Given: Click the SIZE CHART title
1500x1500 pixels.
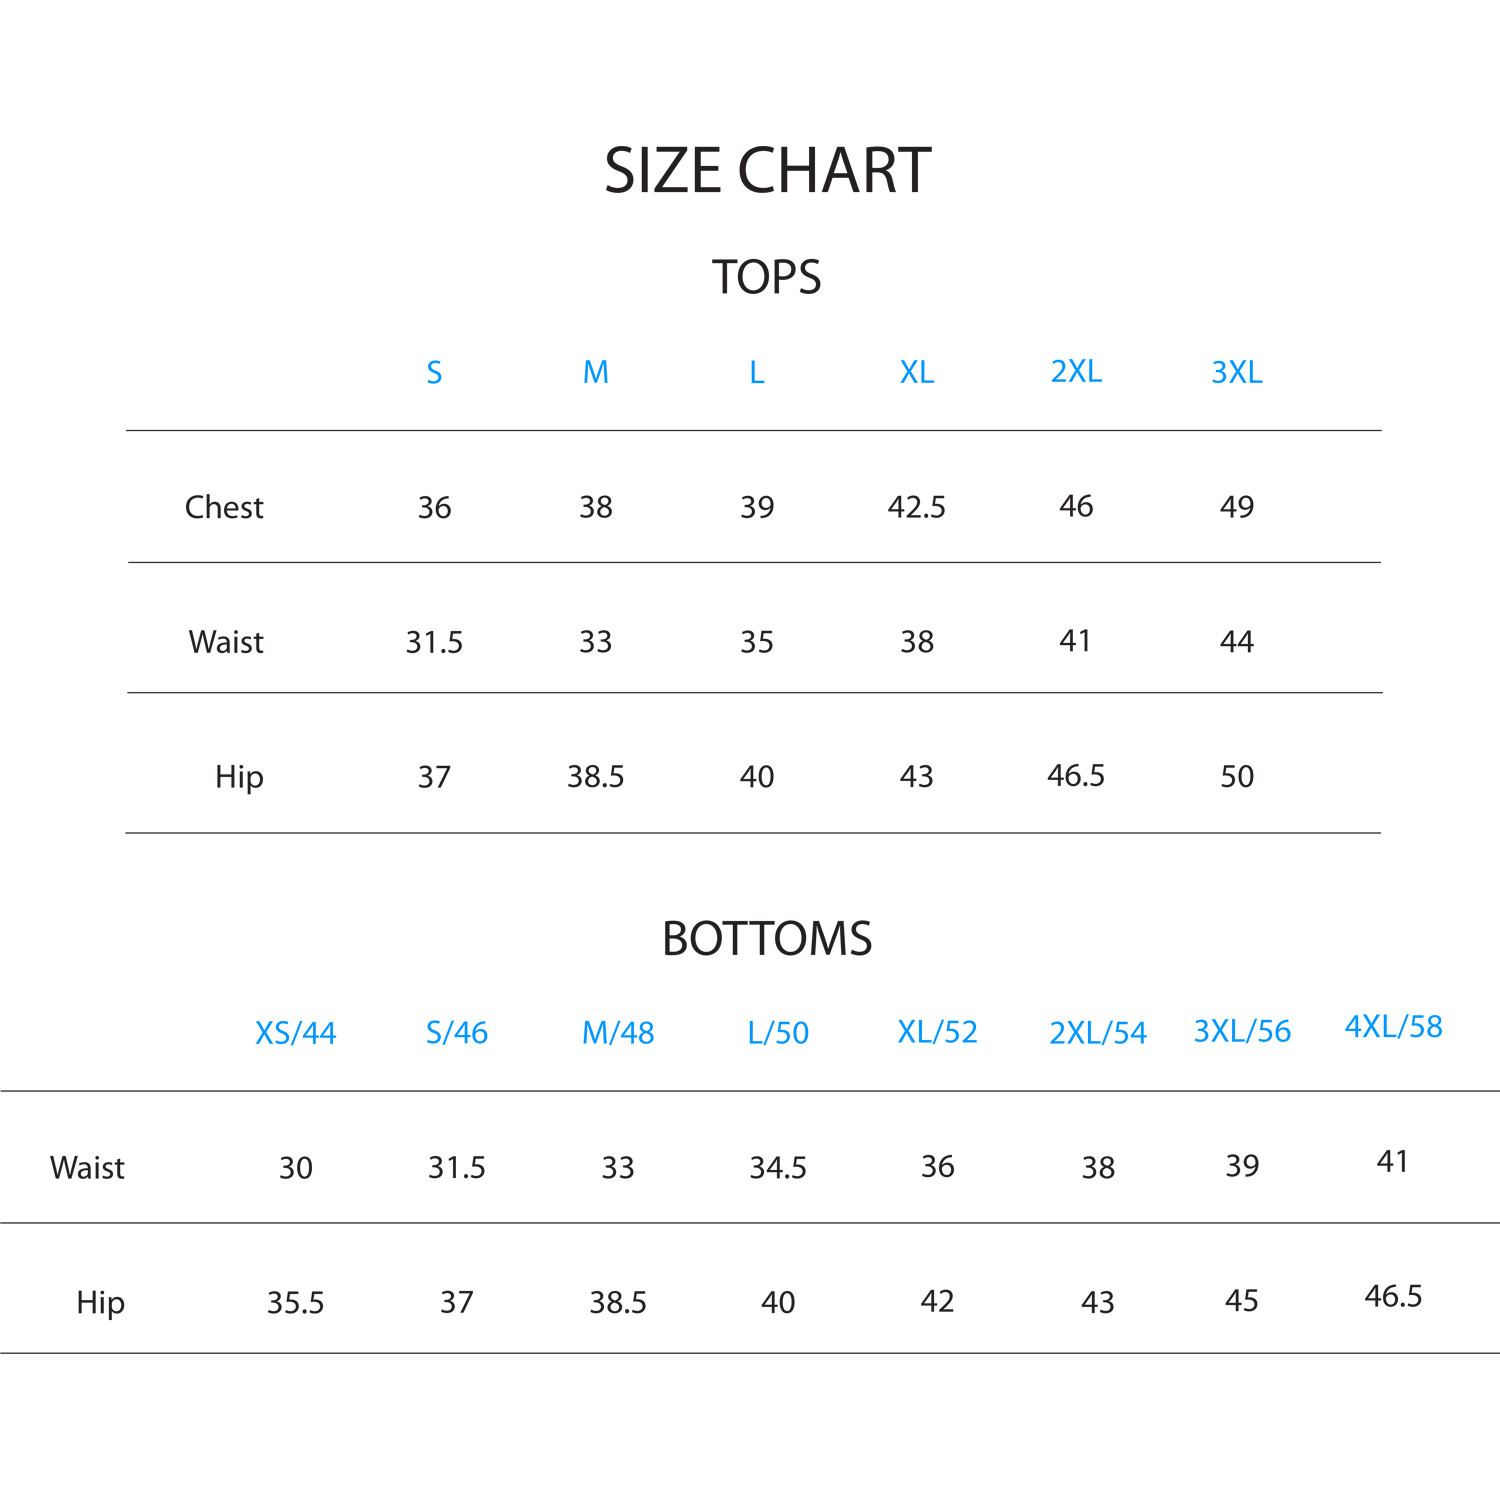Looking at the screenshot, I should pos(767,170).
